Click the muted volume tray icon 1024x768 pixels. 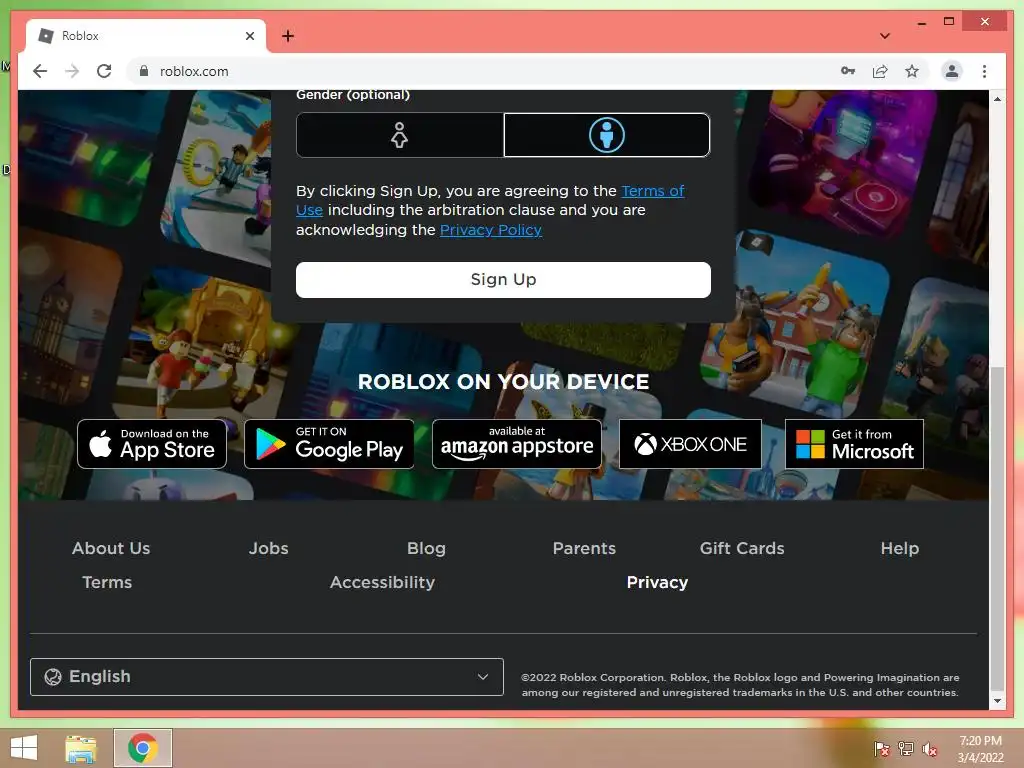[929, 749]
